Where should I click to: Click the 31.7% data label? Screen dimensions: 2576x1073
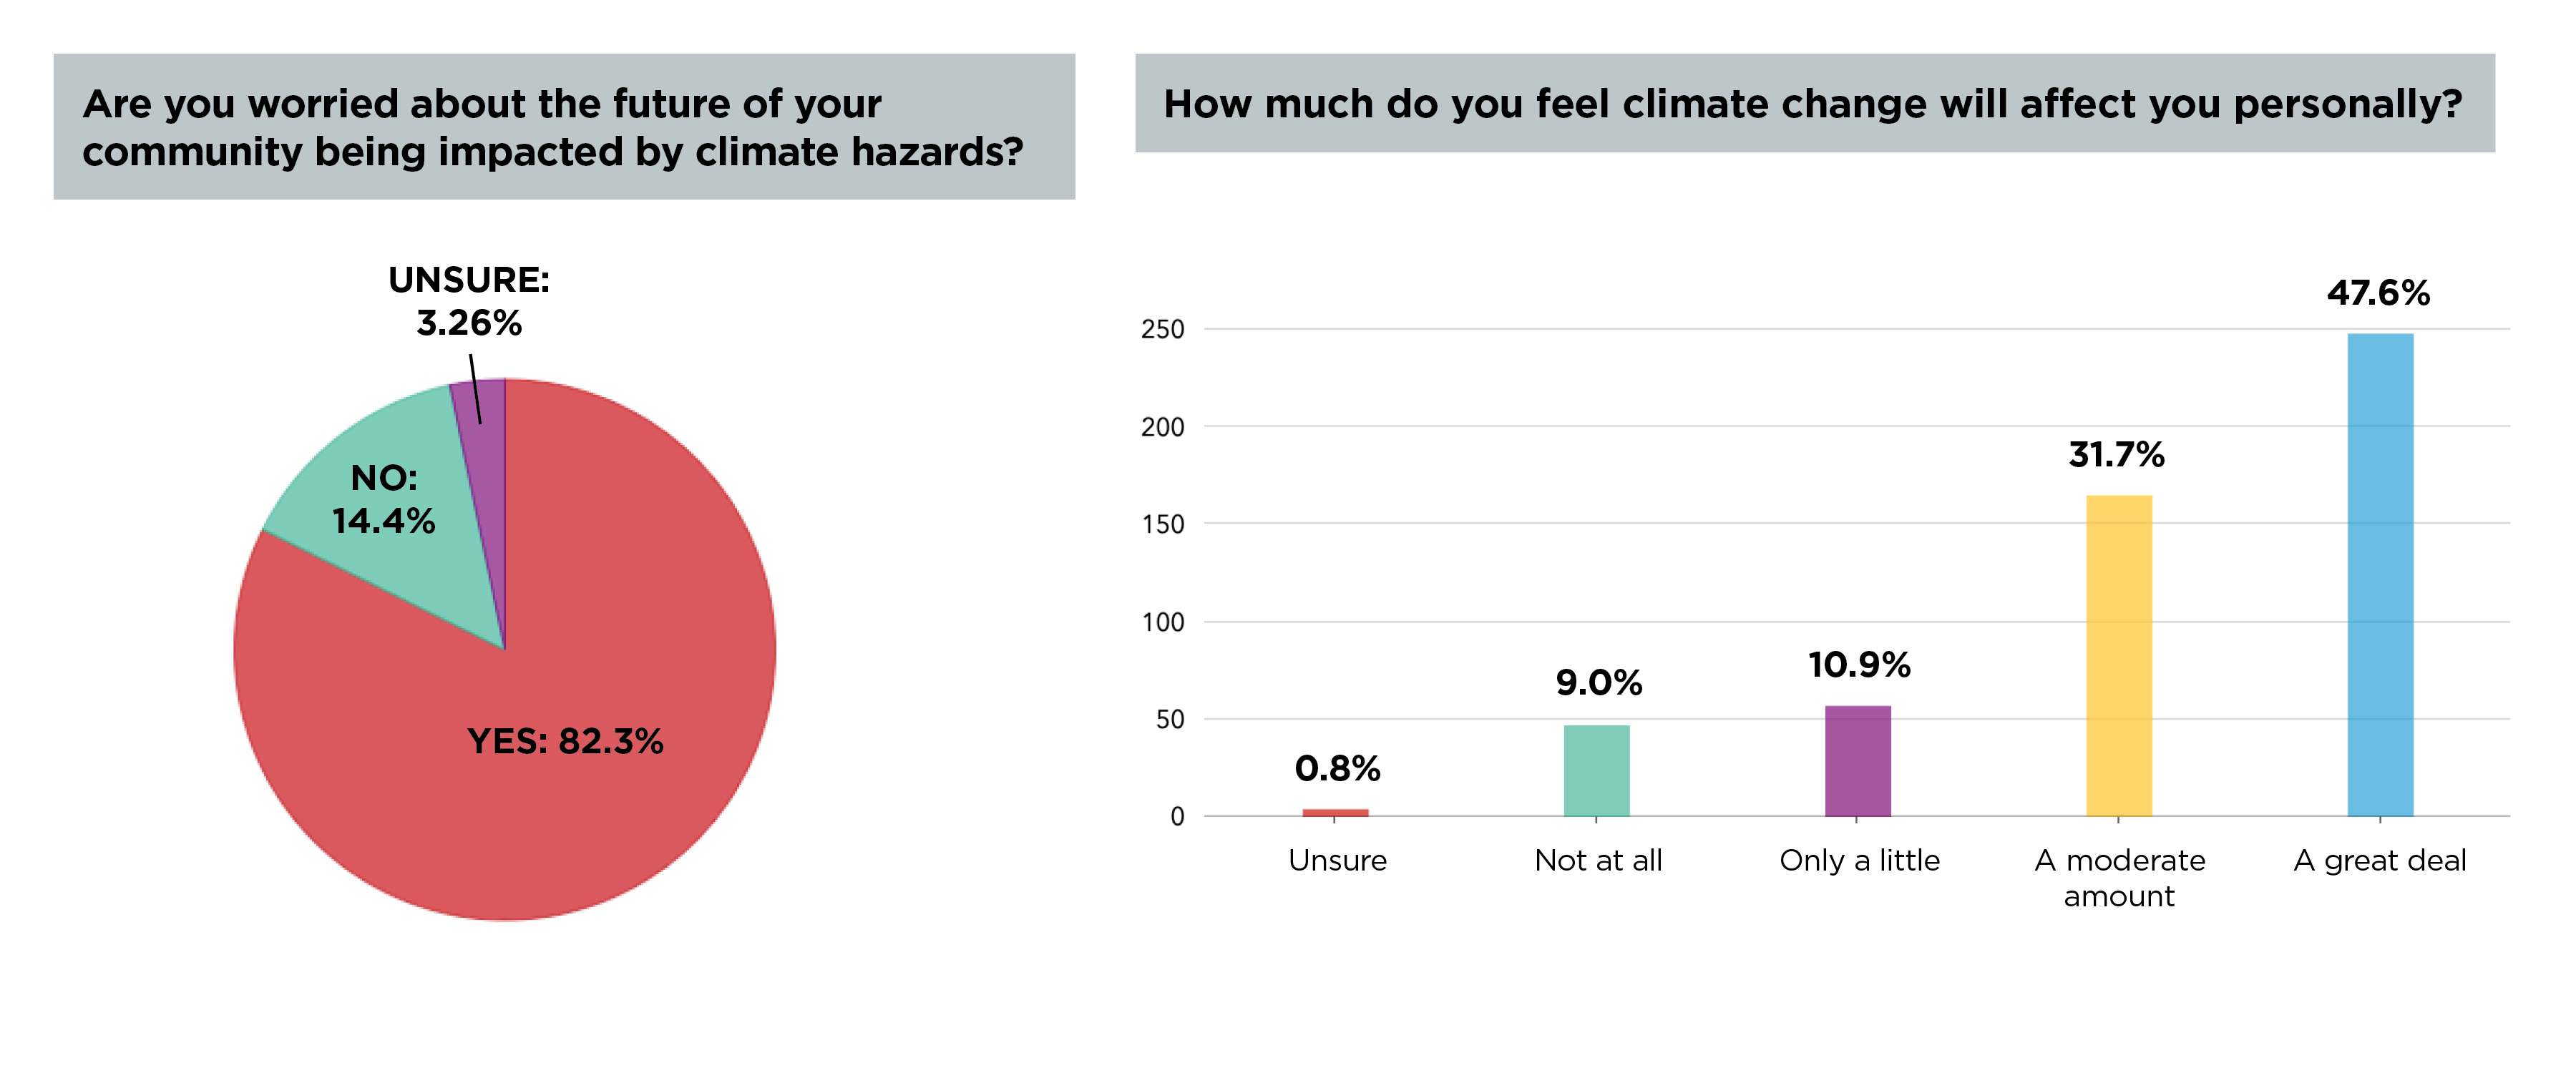click(2117, 455)
